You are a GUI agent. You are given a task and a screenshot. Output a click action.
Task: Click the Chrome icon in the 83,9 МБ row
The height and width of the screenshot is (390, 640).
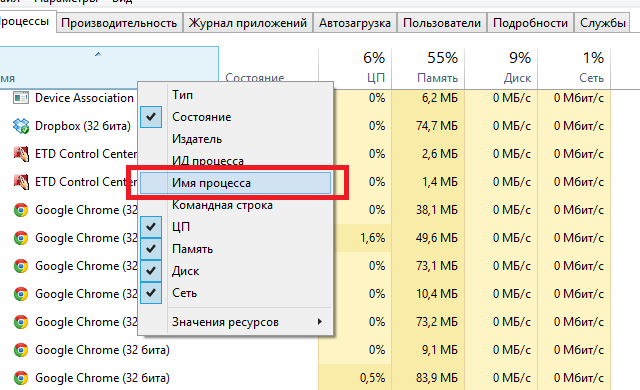(x=21, y=378)
